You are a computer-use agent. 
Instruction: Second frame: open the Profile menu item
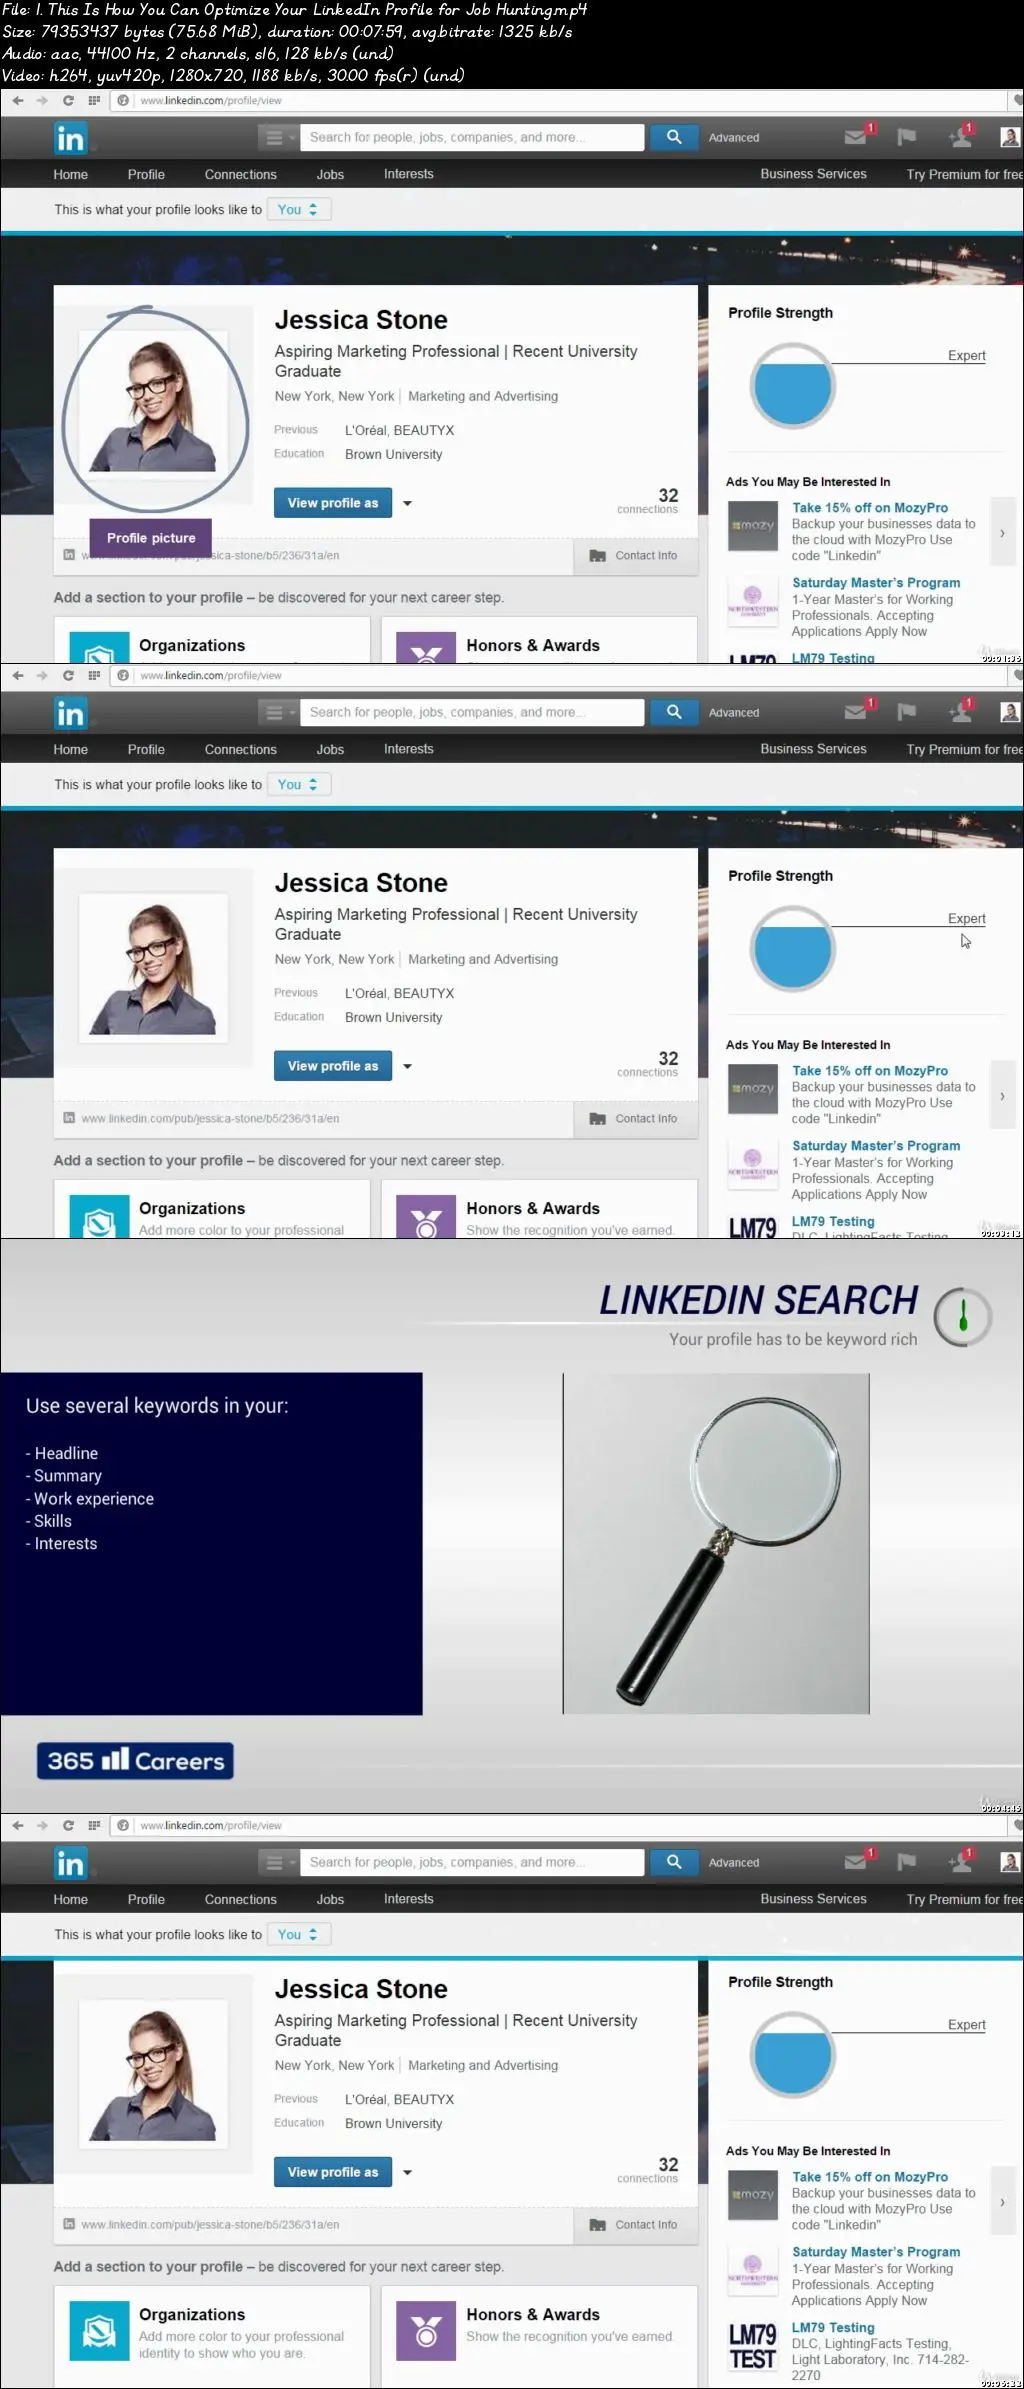tap(146, 749)
